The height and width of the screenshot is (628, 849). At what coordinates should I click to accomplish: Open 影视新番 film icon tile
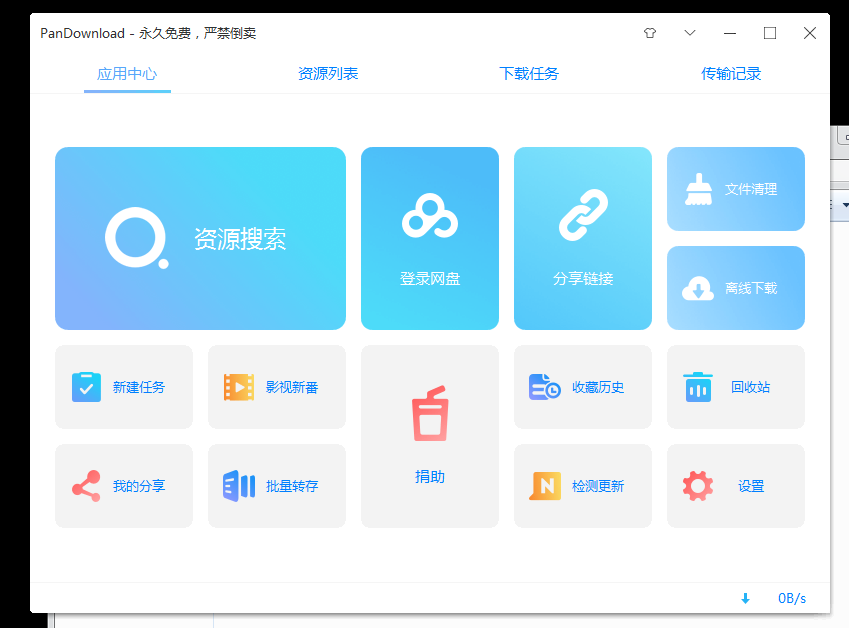239,387
